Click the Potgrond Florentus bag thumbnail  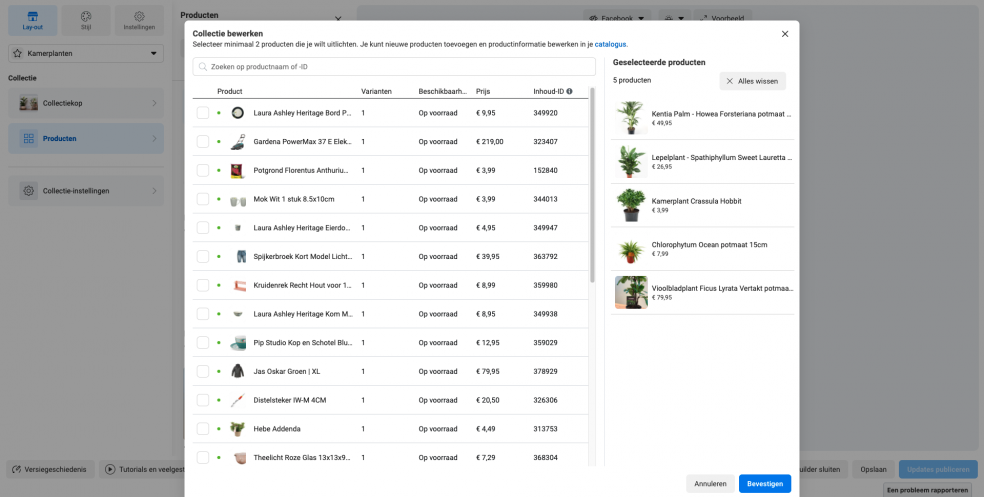(237, 170)
